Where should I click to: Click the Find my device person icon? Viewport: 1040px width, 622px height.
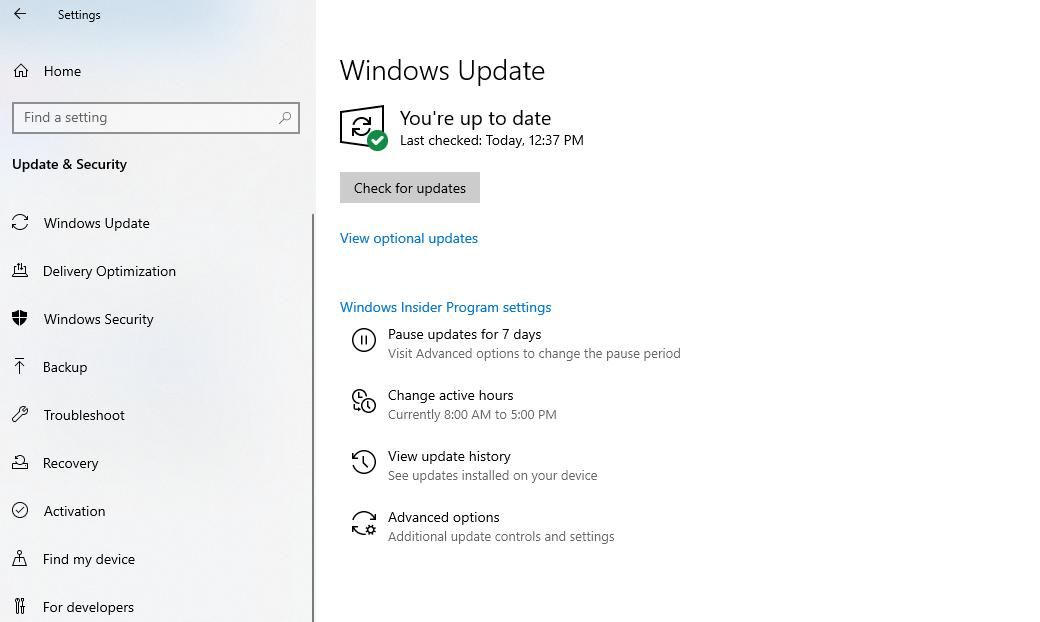tap(20, 558)
